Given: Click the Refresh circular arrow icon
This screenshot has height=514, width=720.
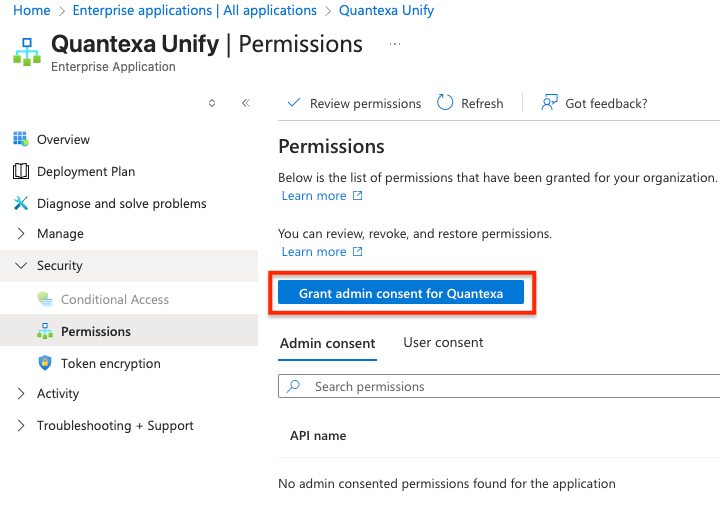Looking at the screenshot, I should [444, 103].
